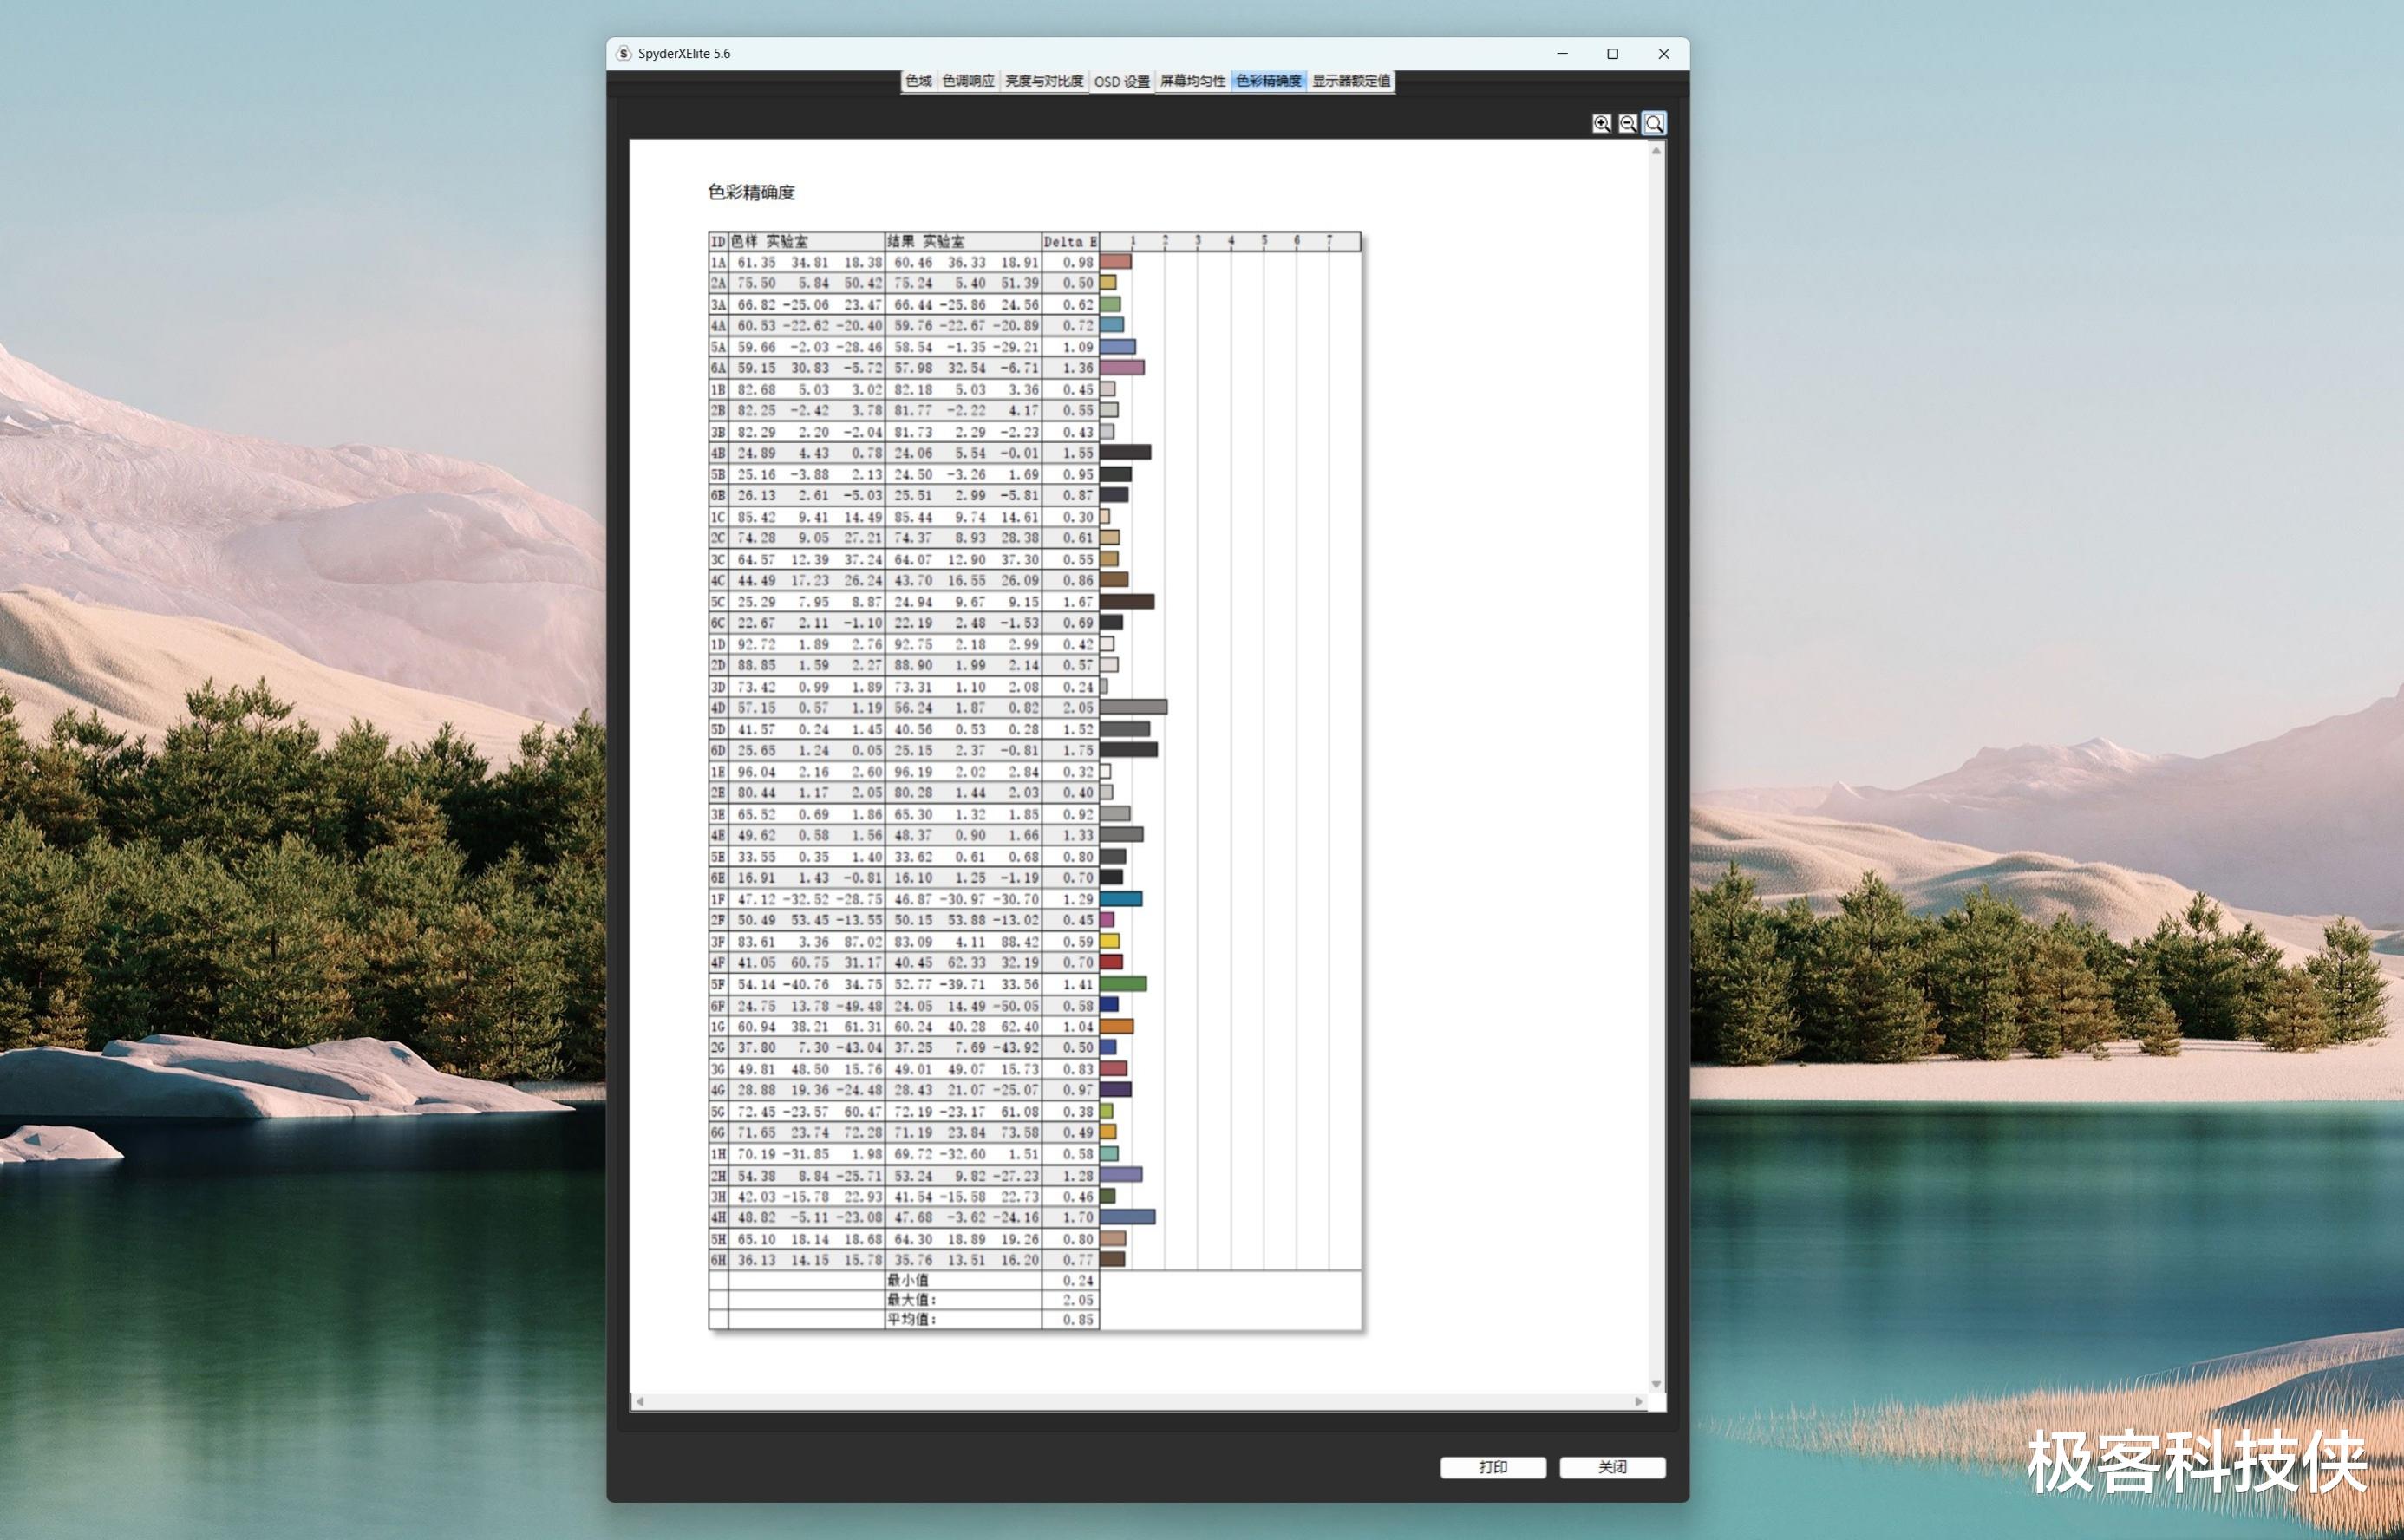Viewport: 2404px width, 1540px height.
Task: Click the fit-to-window magnifier icon
Action: point(1654,123)
